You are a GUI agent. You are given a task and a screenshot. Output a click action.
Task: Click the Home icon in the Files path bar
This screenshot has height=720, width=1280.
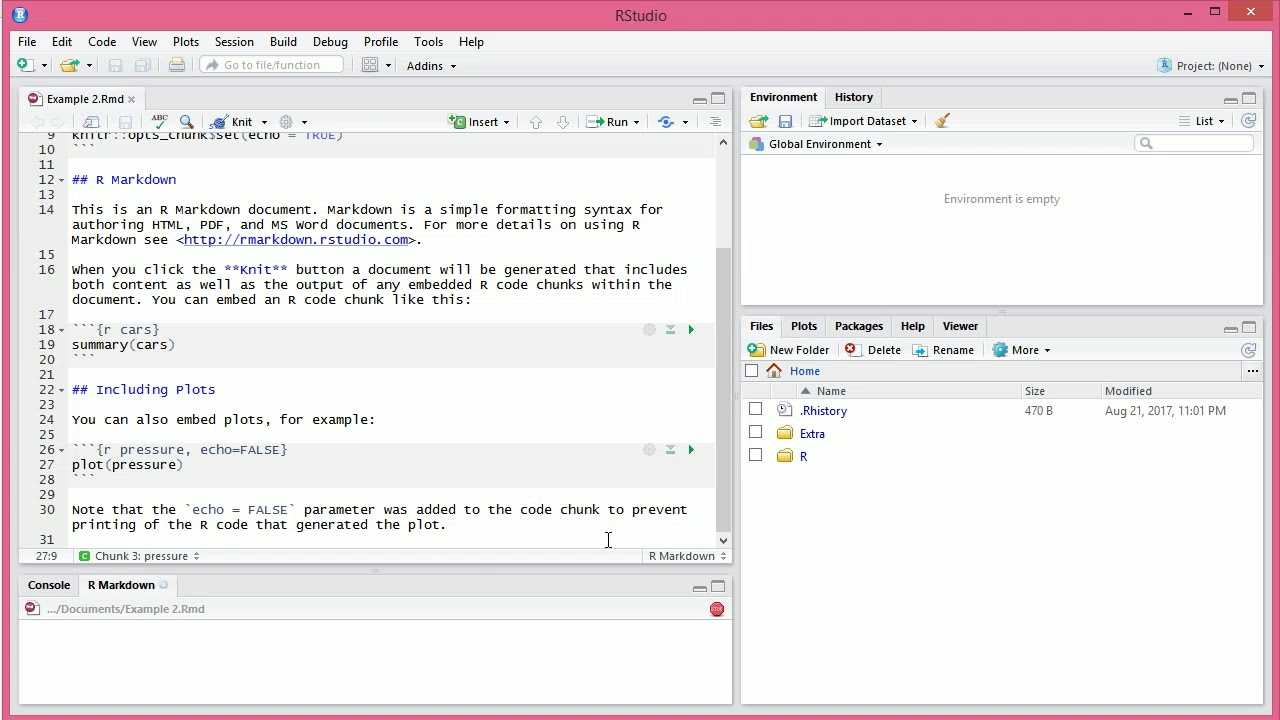(x=774, y=371)
